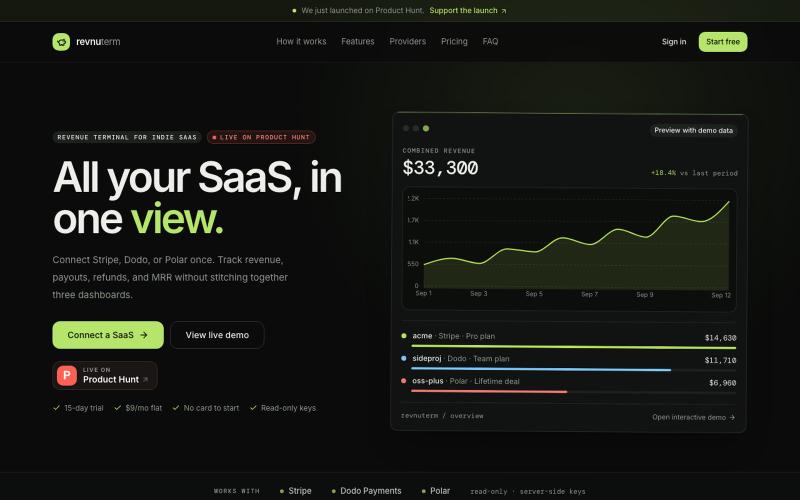Click the sideproj blue revenue bar

click(x=541, y=369)
